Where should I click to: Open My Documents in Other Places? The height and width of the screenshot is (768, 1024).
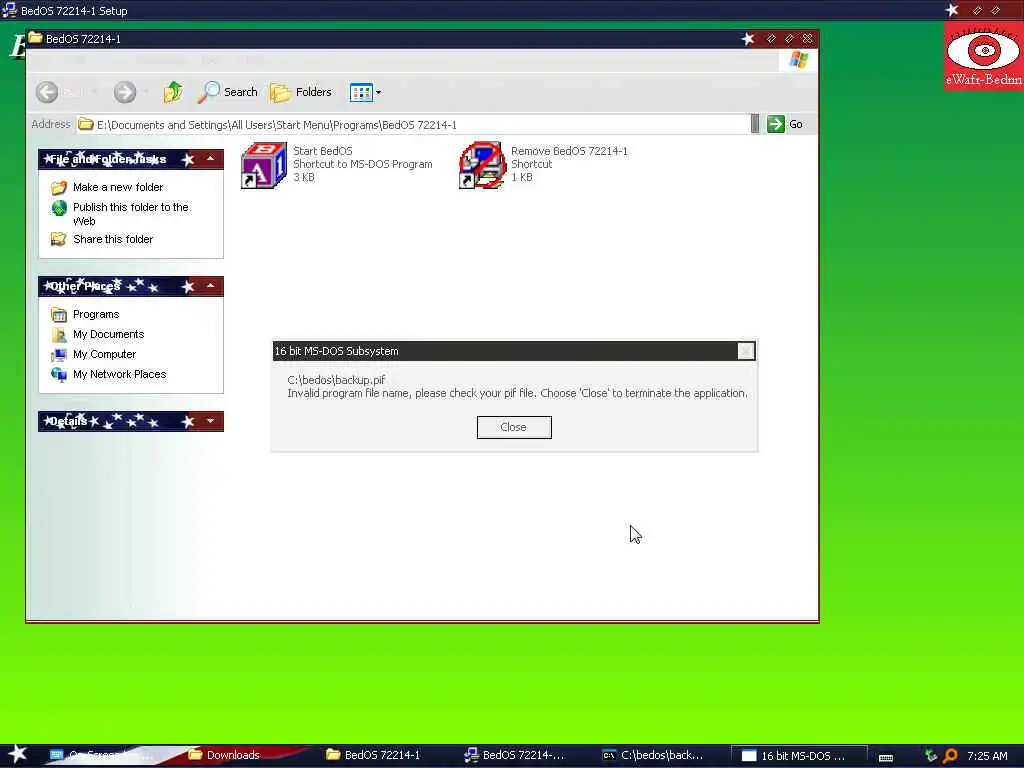click(x=108, y=334)
